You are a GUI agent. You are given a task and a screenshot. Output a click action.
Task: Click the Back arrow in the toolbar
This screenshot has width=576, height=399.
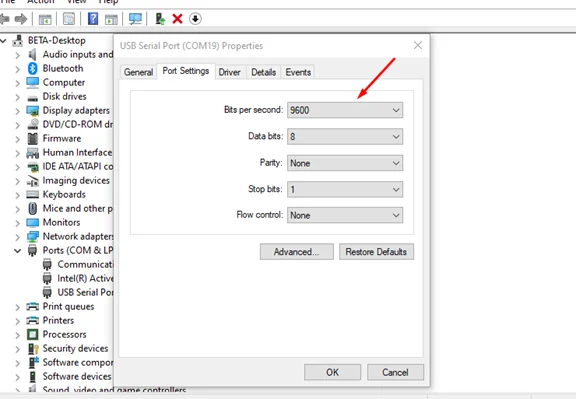point(4,19)
